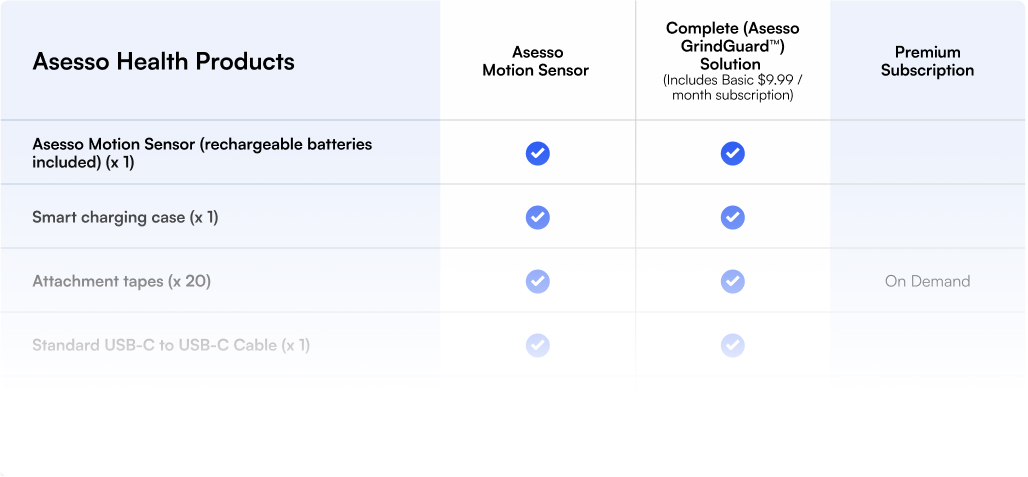The height and width of the screenshot is (477, 1028).
Task: Click Smart charging case checkmark under Complete Solution
Action: point(732,218)
